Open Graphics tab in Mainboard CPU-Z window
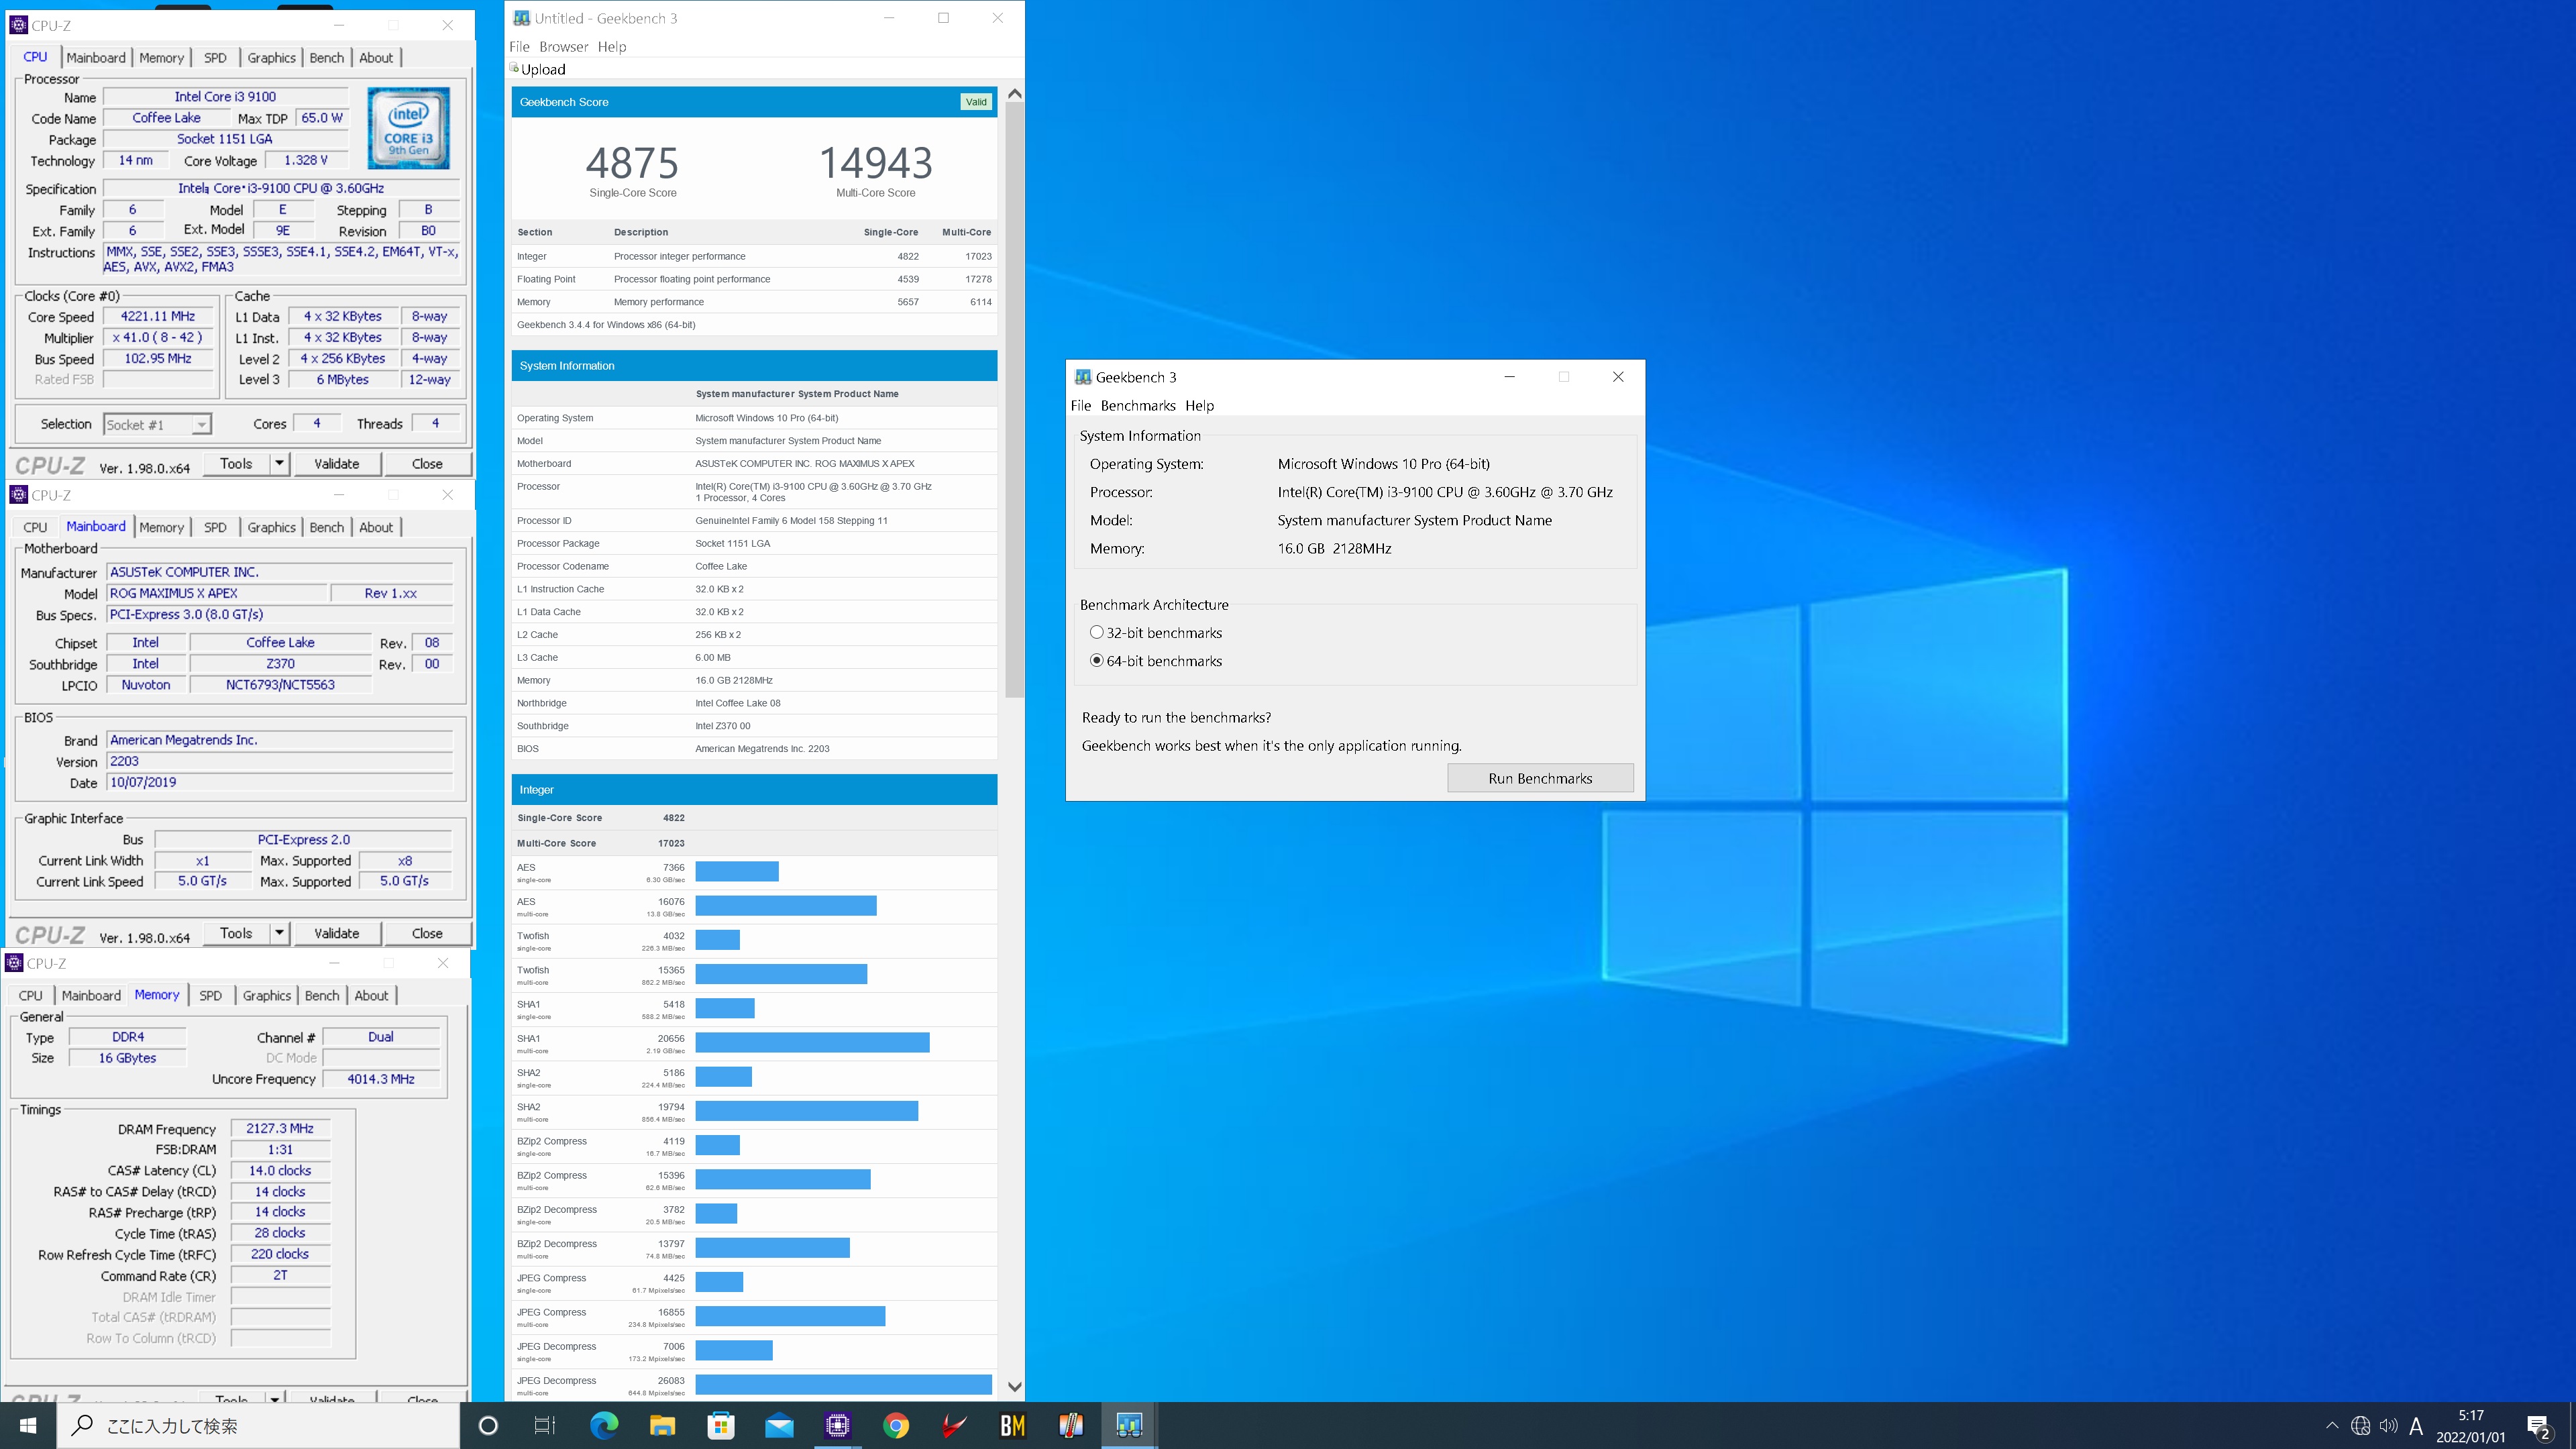The width and height of the screenshot is (2576, 1449). tap(272, 527)
